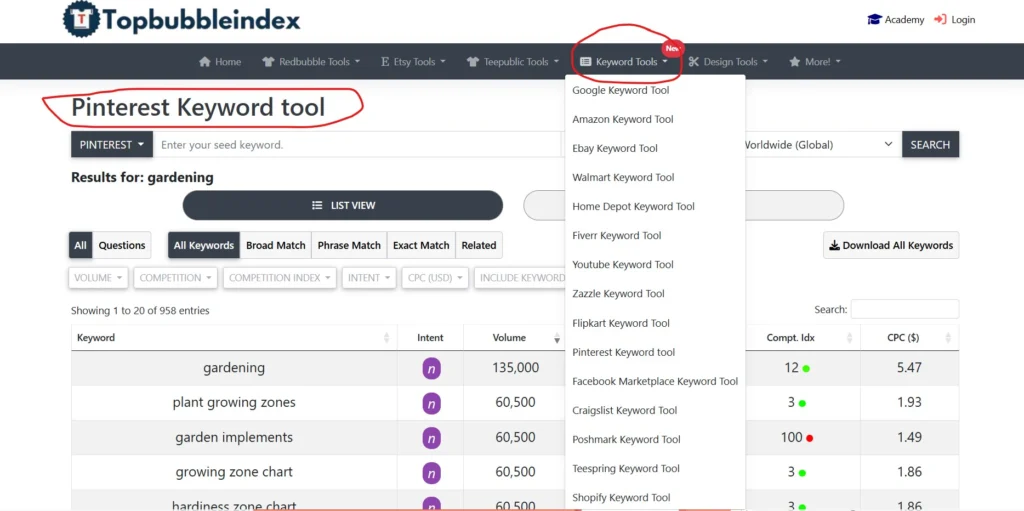Select the Related toggle
The image size is (1024, 511).
[479, 245]
